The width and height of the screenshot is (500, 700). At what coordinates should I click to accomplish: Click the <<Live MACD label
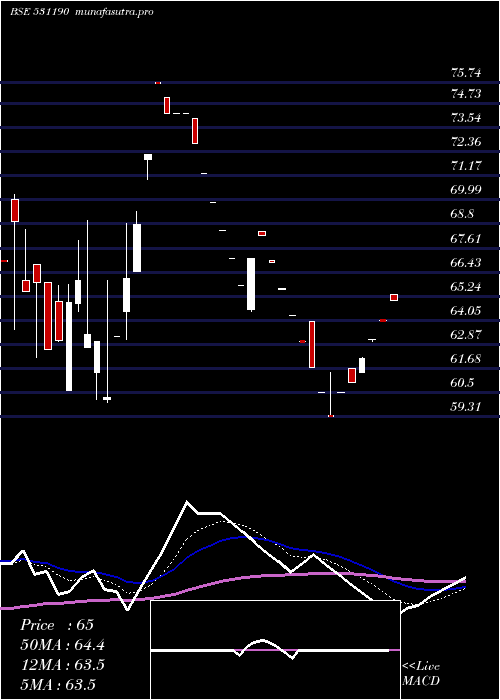tap(421, 674)
